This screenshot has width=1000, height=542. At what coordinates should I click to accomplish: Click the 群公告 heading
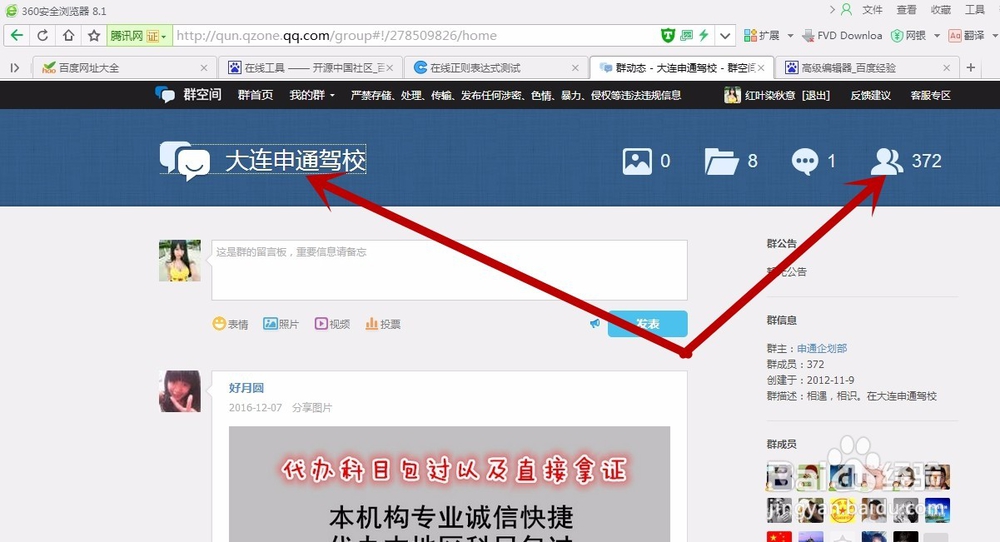781,244
